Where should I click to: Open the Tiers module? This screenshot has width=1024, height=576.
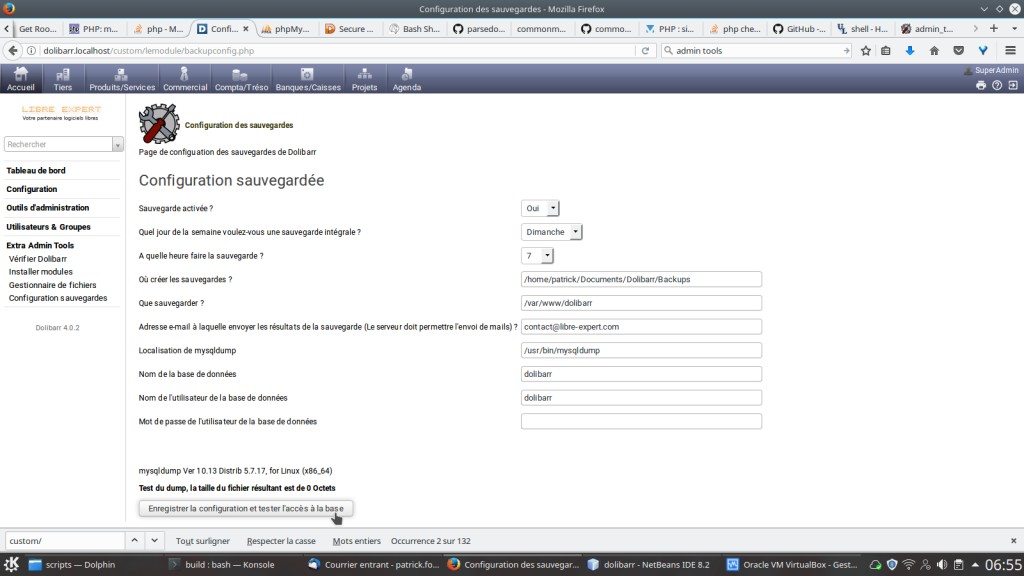click(x=63, y=79)
